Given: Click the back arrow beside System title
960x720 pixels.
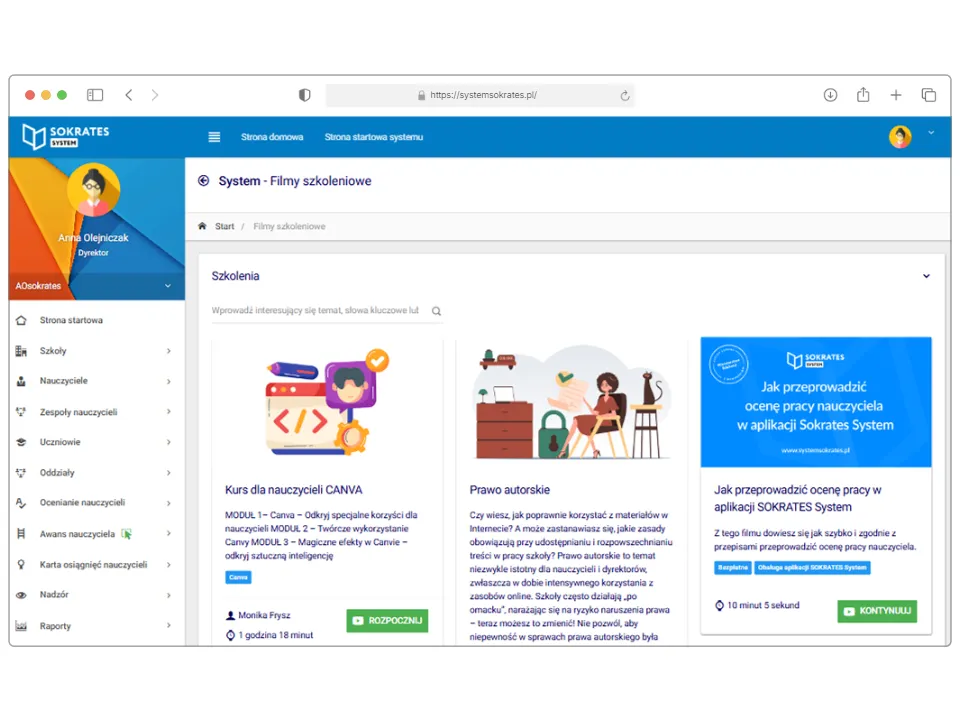Looking at the screenshot, I should 204,181.
